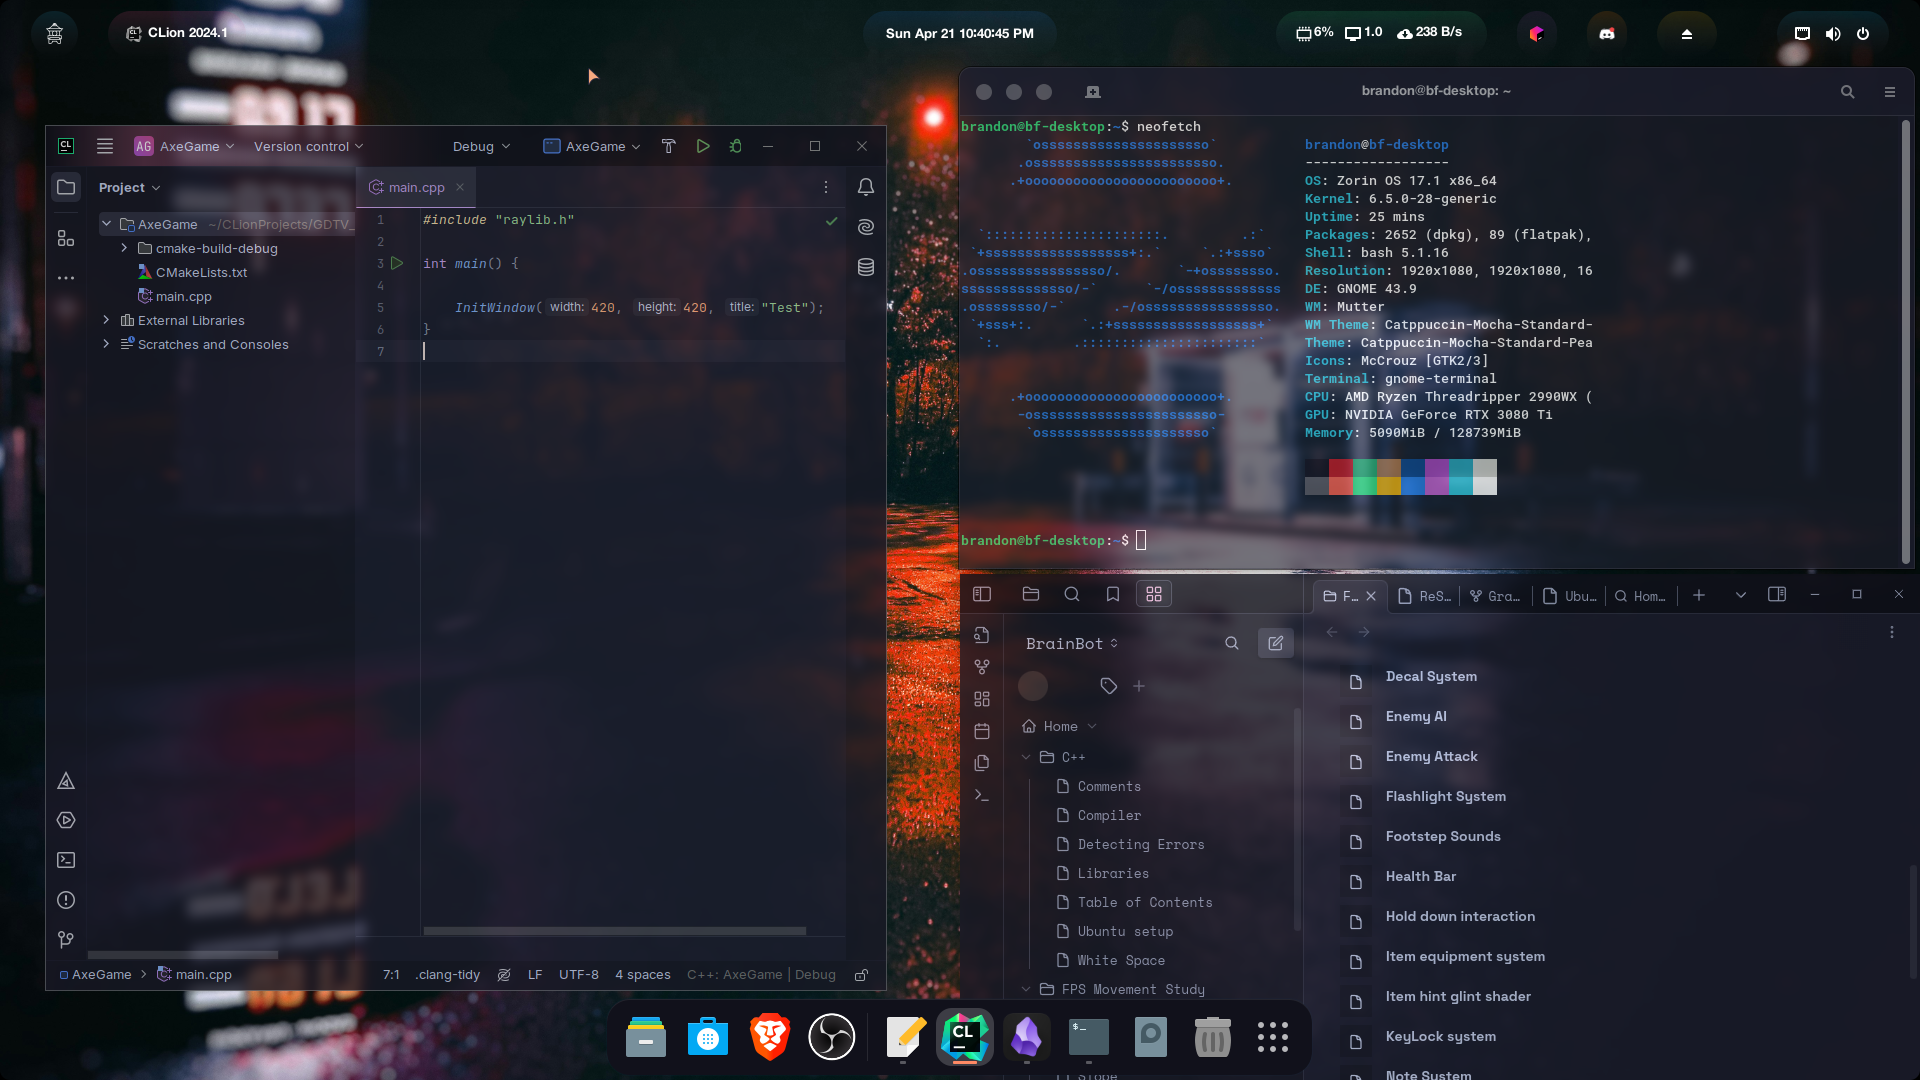The width and height of the screenshot is (1920, 1080).
Task: Toggle the grid view button in notes toolbar
Action: (x=1154, y=594)
